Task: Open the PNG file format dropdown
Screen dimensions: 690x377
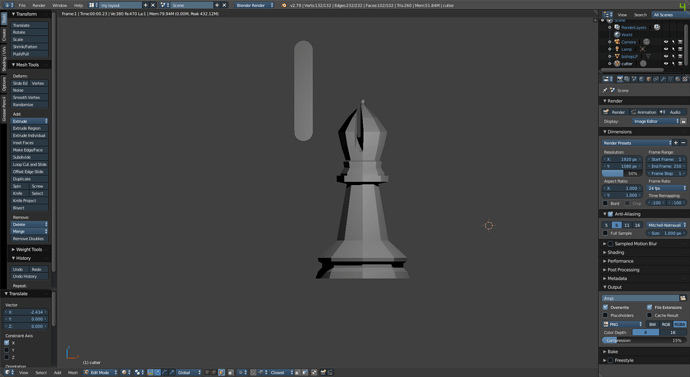Action: pos(623,324)
